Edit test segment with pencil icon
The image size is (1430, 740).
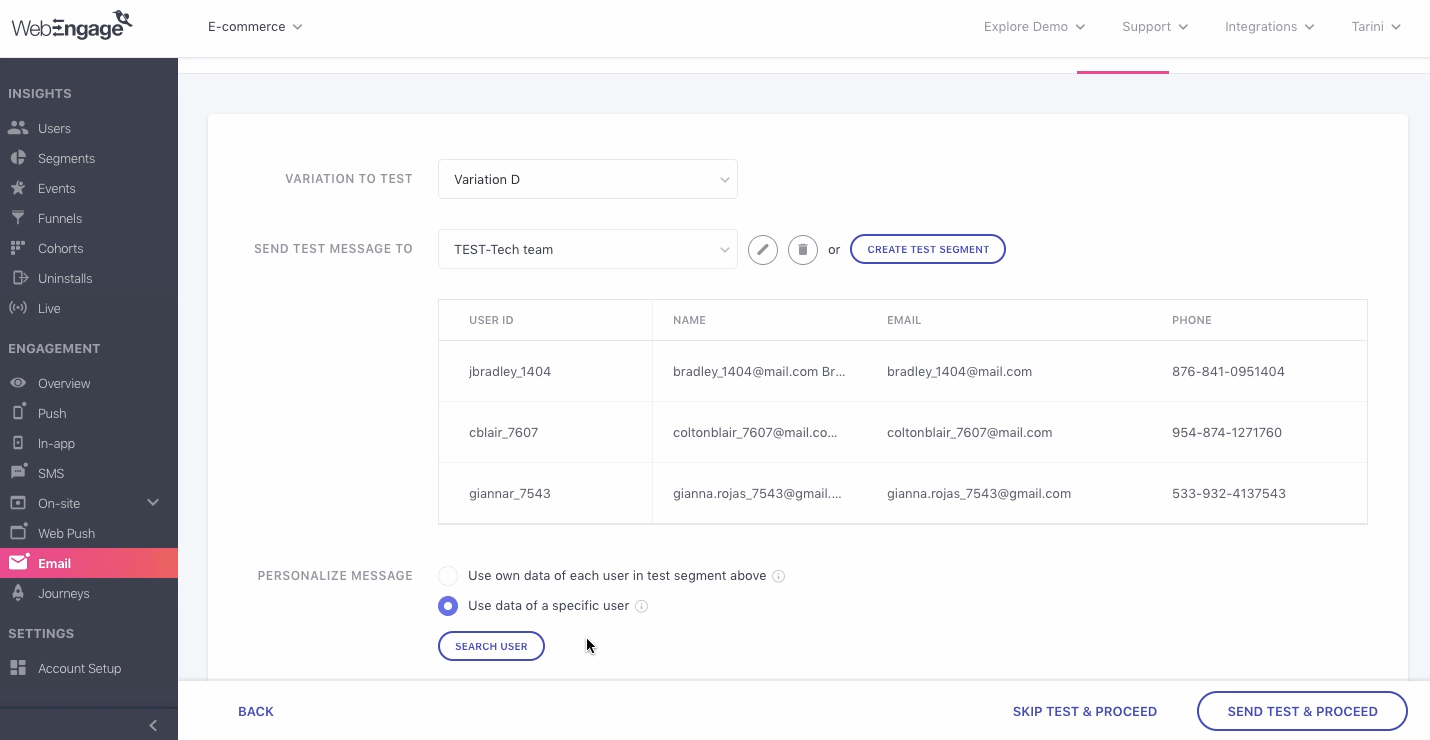click(763, 250)
